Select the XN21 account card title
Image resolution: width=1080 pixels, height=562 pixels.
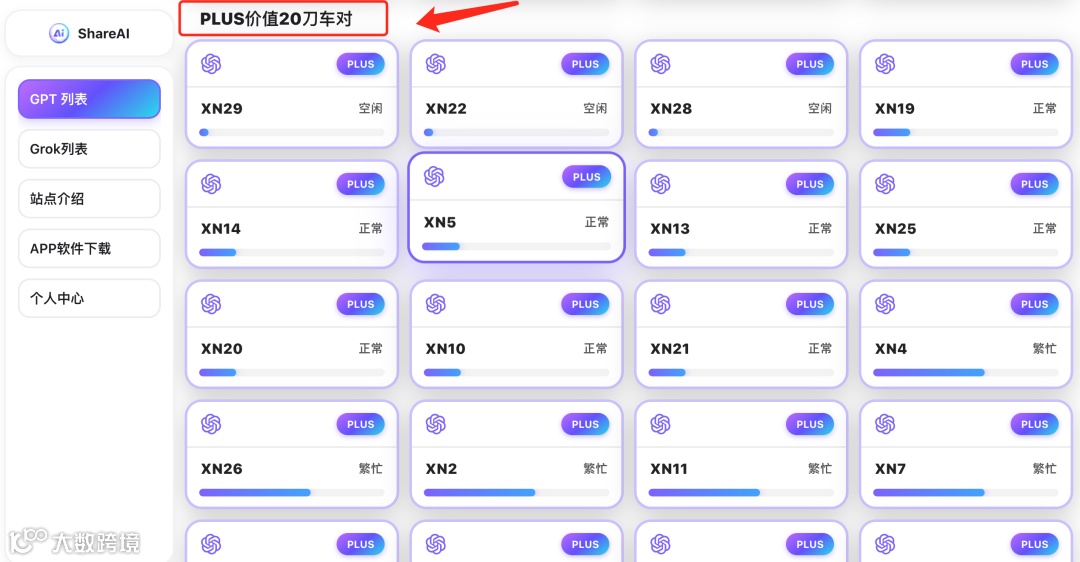coord(670,349)
